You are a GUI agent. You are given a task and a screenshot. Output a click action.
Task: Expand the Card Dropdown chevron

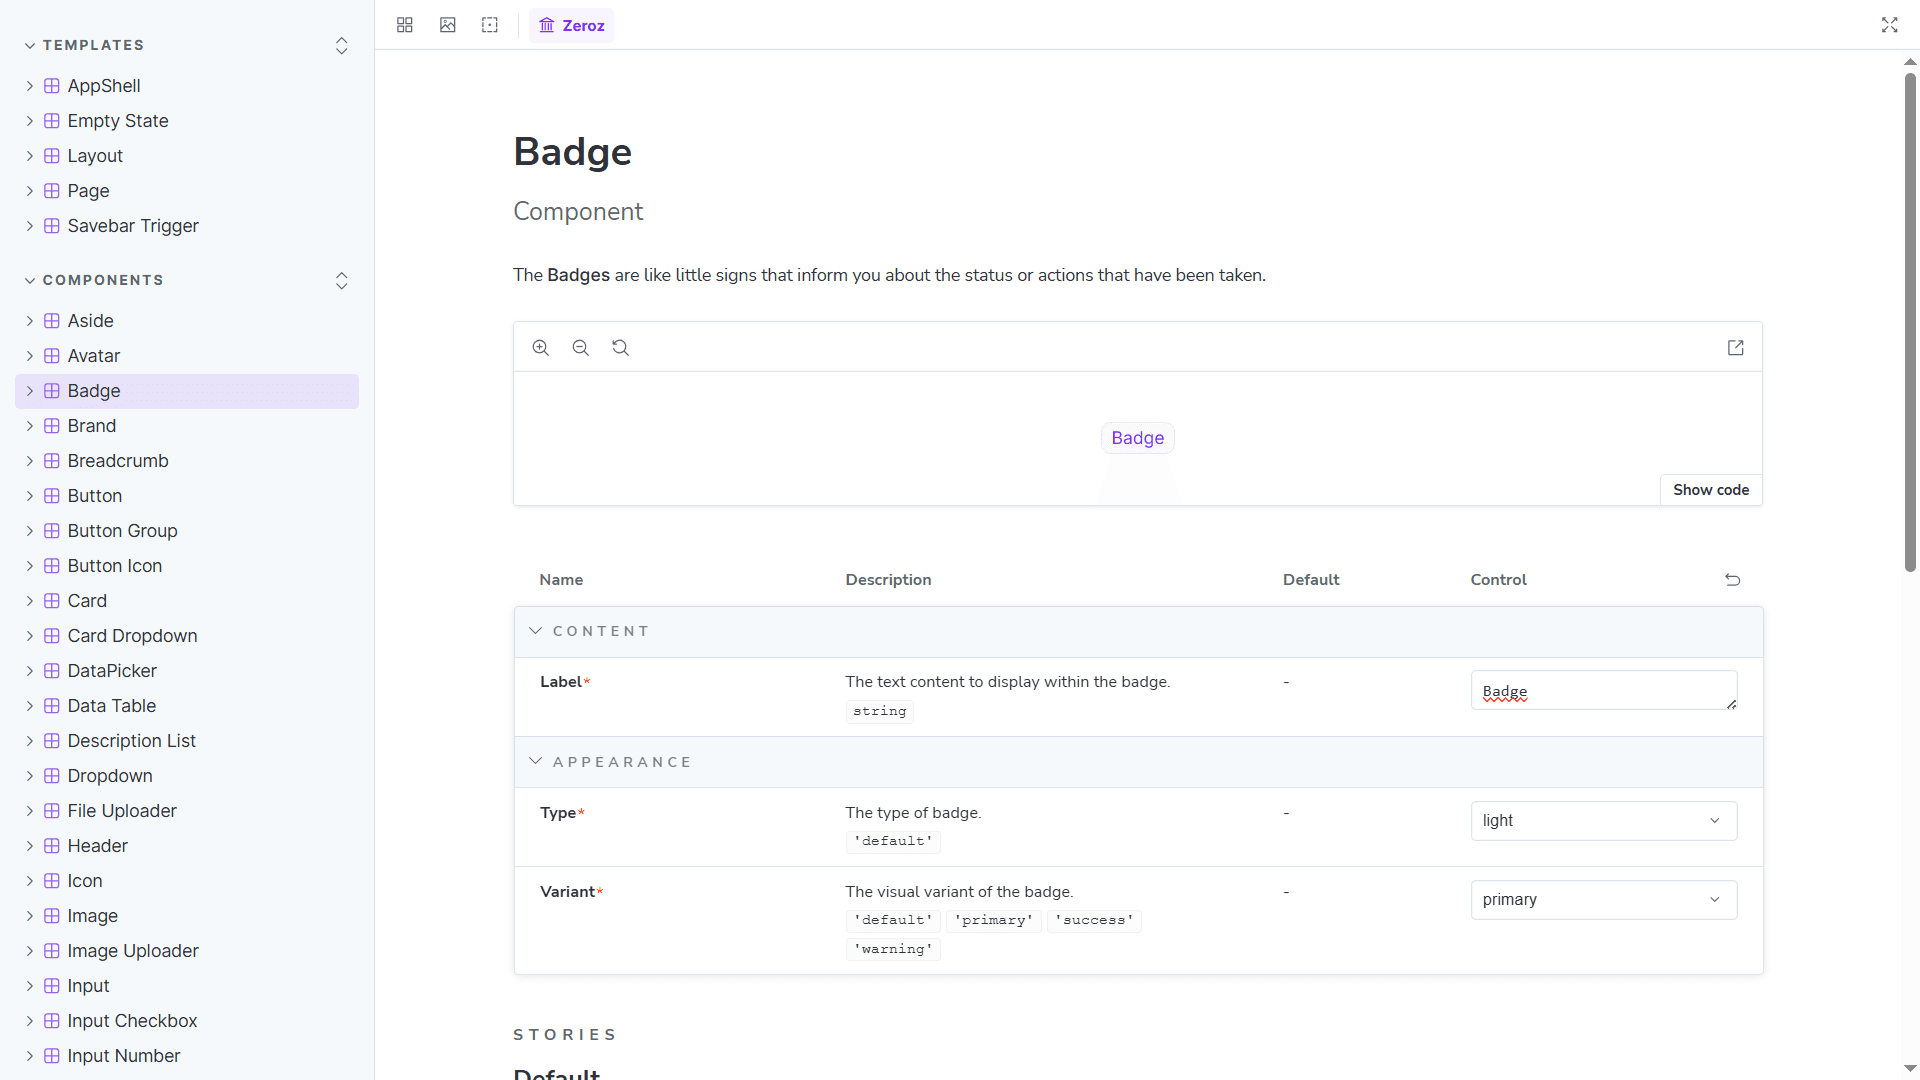pos(30,636)
